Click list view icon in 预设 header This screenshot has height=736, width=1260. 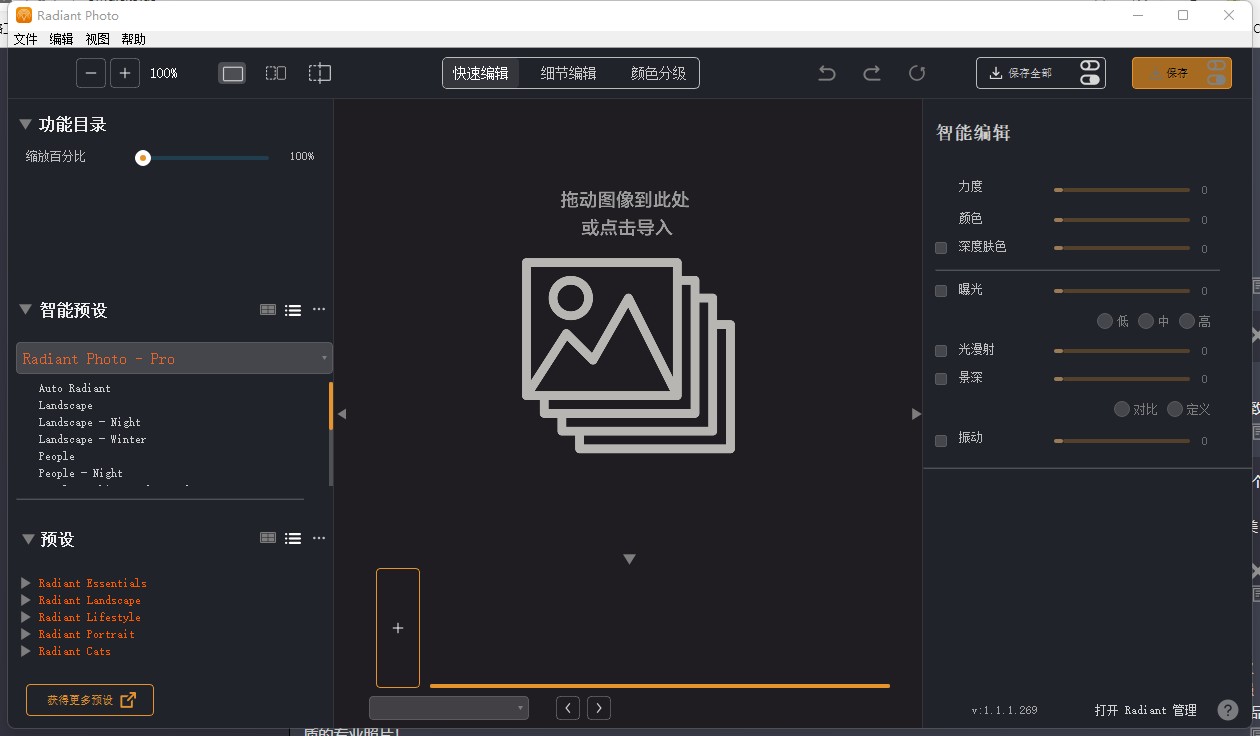[x=293, y=538]
